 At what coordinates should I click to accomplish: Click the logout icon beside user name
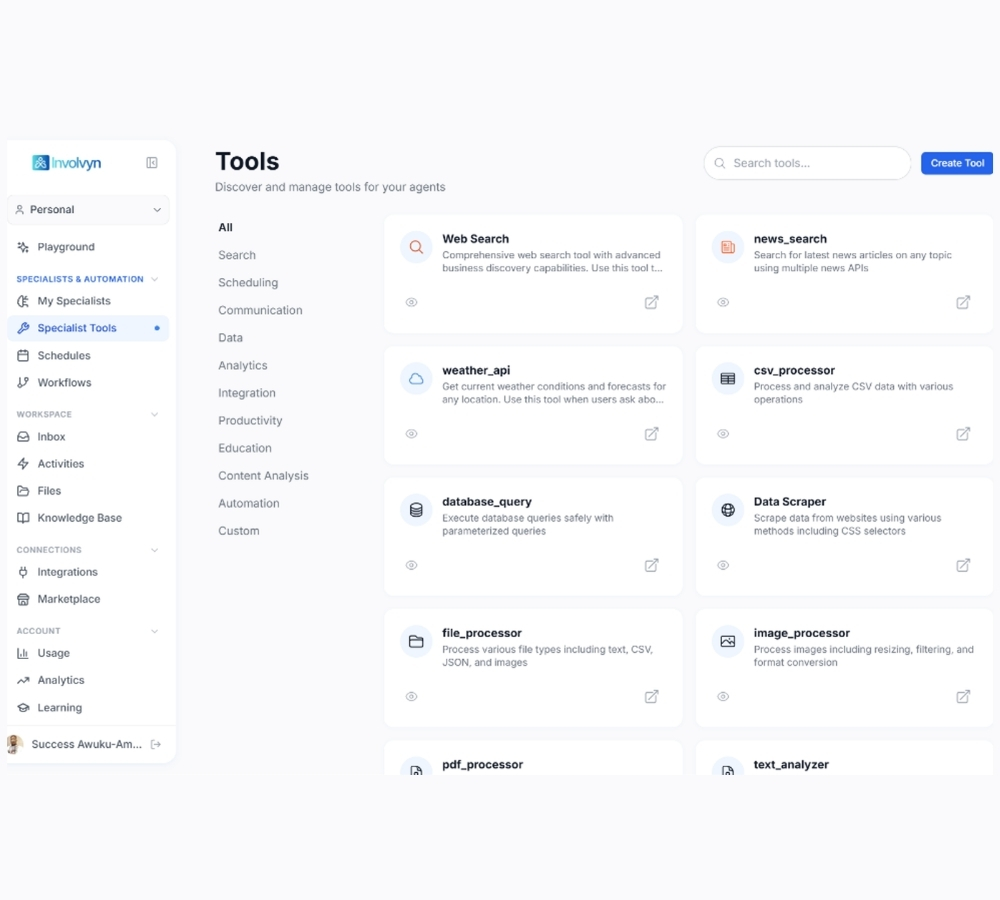[x=156, y=744]
